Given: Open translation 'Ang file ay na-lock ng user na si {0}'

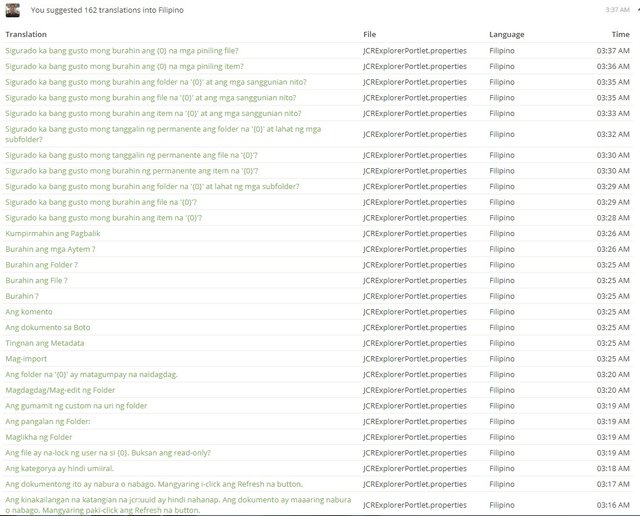Looking at the screenshot, I should tap(108, 452).
